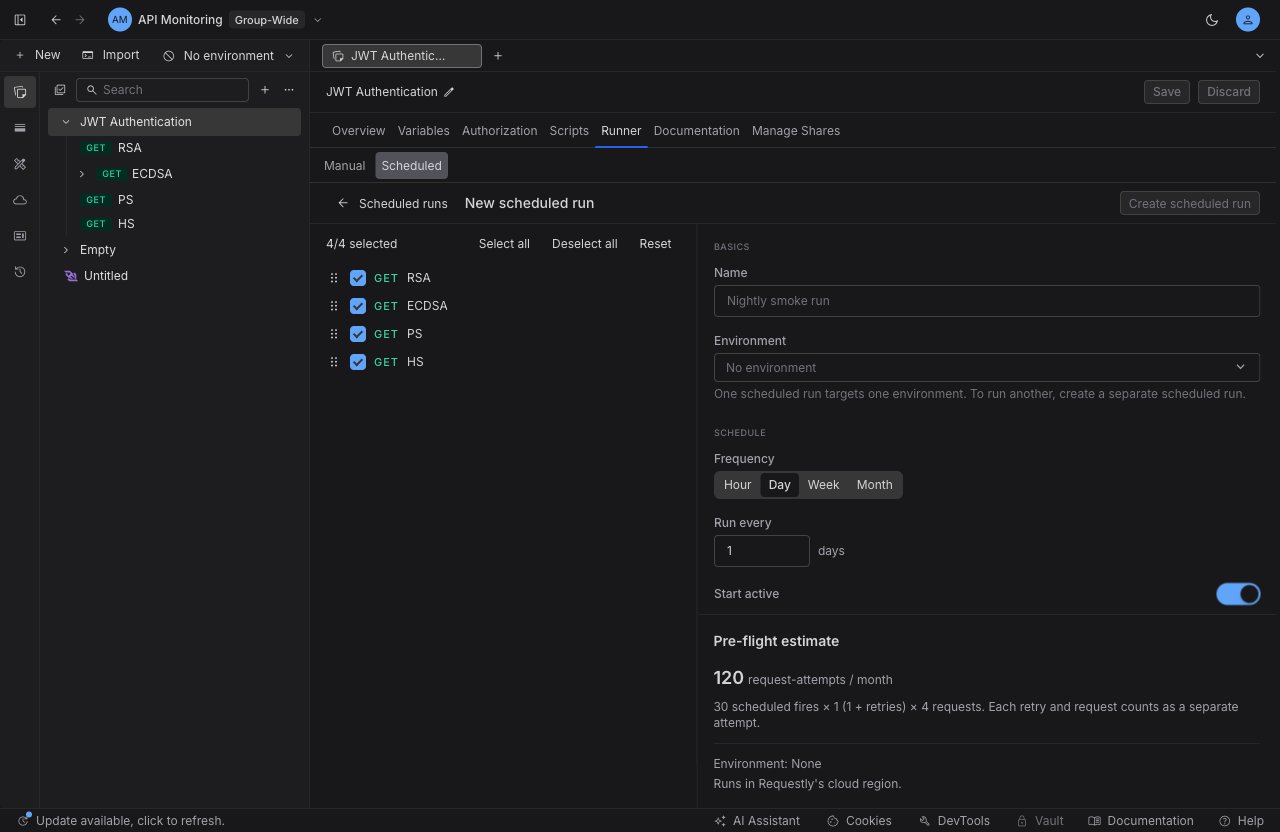
Task: Uncheck the ECDSA request checkbox
Action: click(358, 306)
